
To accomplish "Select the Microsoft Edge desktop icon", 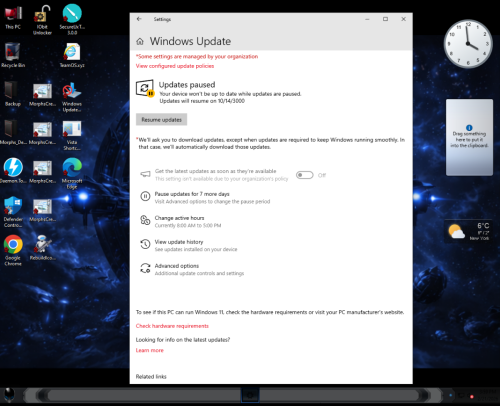I will (72, 173).
